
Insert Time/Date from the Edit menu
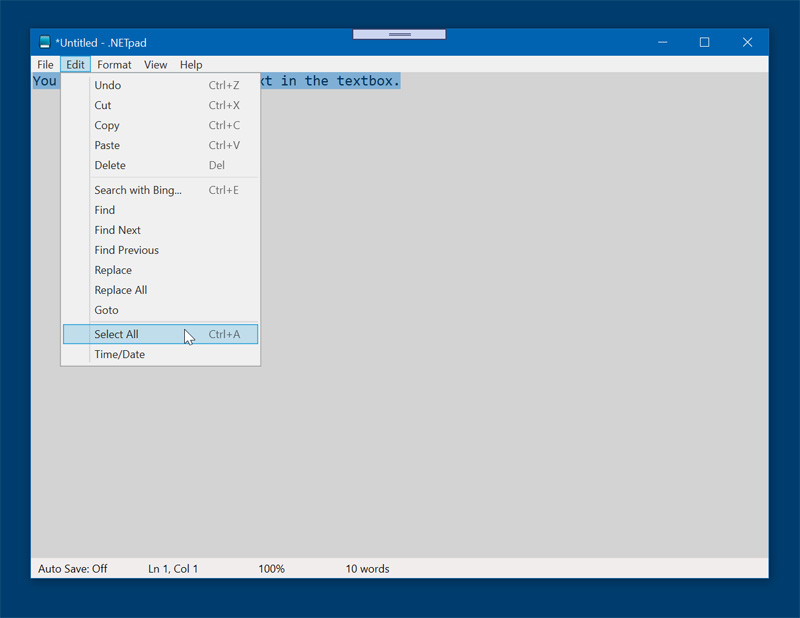tap(119, 354)
